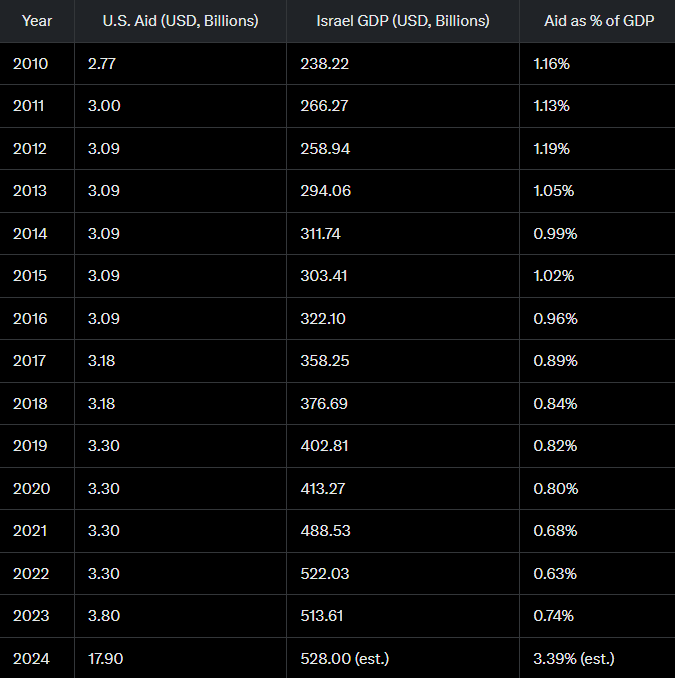Image resolution: width=675 pixels, height=678 pixels.
Task: Click the Israel GDP (USD, Billions) header
Action: [x=403, y=21]
